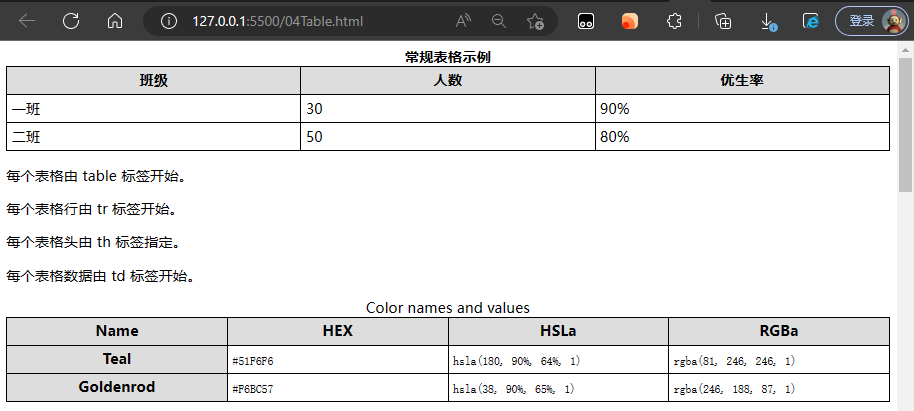Click the HEX column header

338,331
